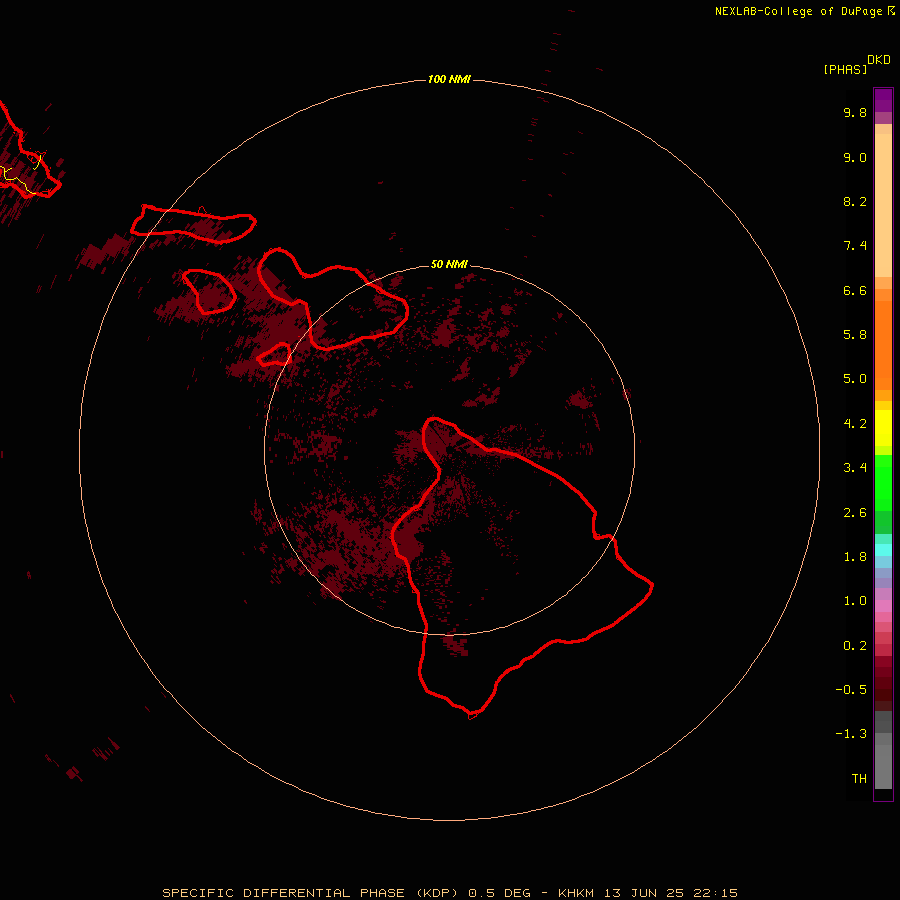Image resolution: width=900 pixels, height=900 pixels.
Task: Click the 9.8 value on the color scale
Action: 855,112
